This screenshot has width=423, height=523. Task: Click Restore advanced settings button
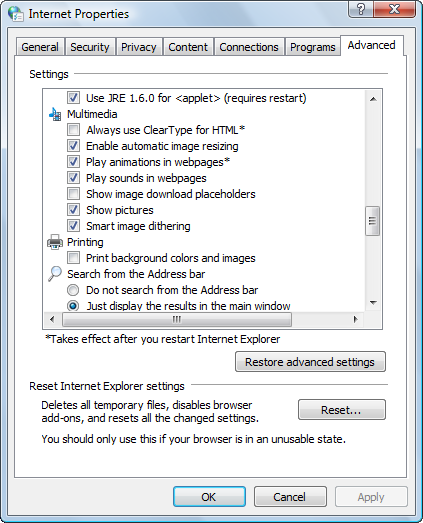(x=310, y=362)
